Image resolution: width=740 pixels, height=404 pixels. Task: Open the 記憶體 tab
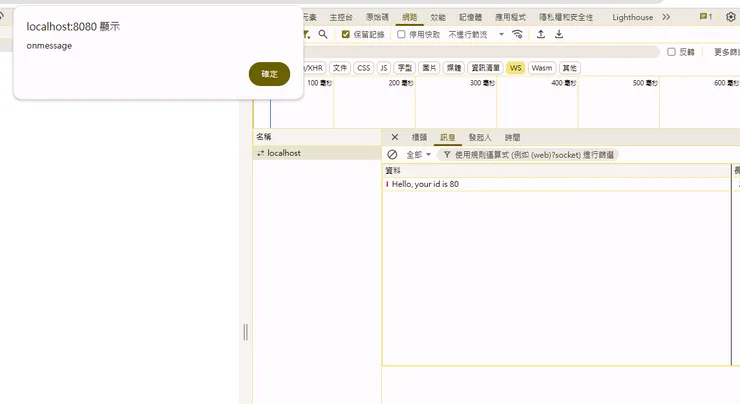click(x=471, y=17)
